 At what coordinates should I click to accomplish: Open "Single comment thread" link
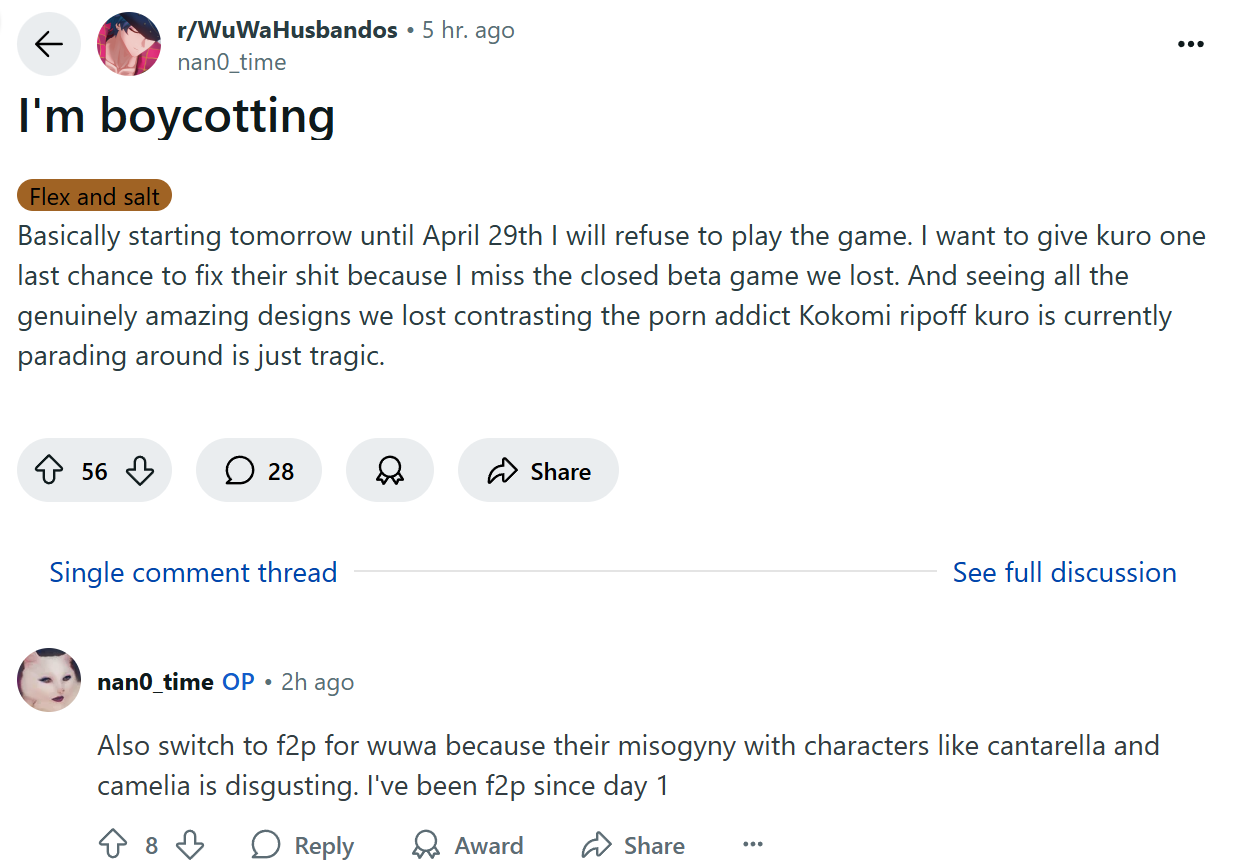point(193,572)
